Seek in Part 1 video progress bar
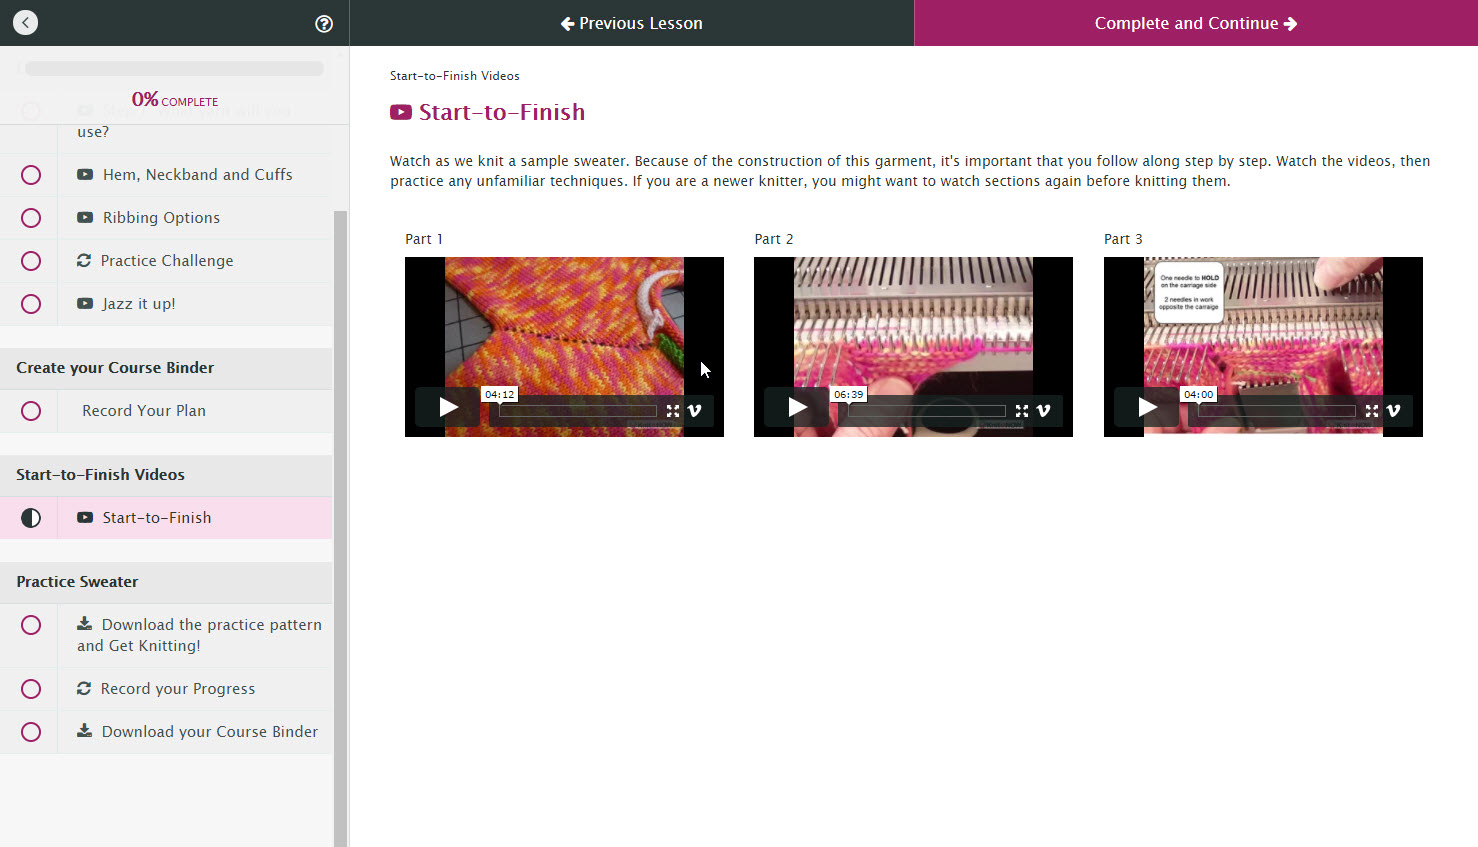The height and width of the screenshot is (847, 1478). click(x=578, y=411)
